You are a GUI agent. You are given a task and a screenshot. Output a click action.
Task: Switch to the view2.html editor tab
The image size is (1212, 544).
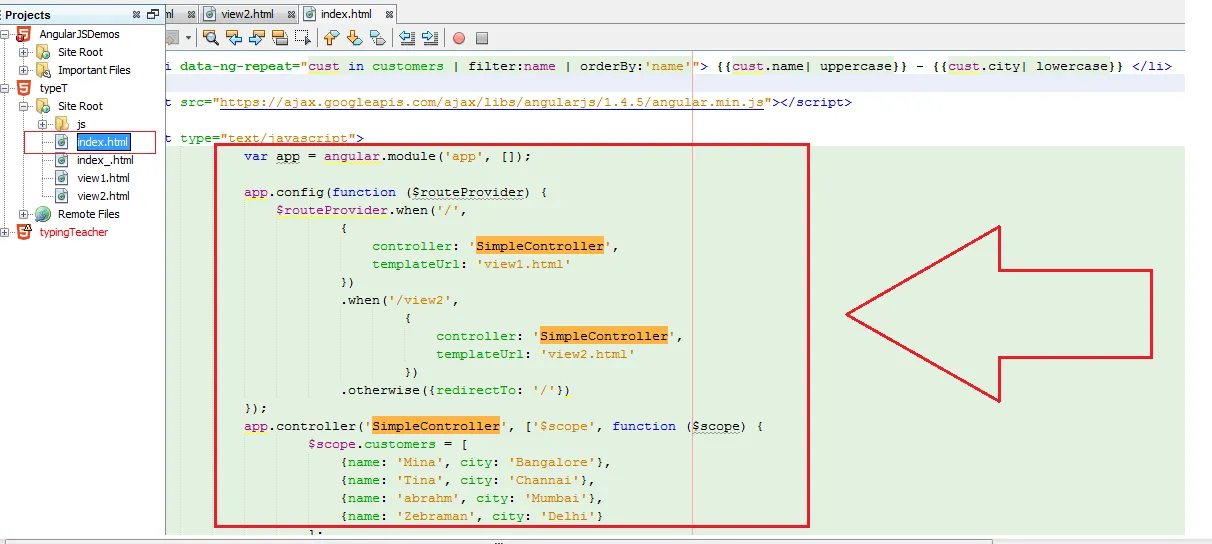point(250,14)
